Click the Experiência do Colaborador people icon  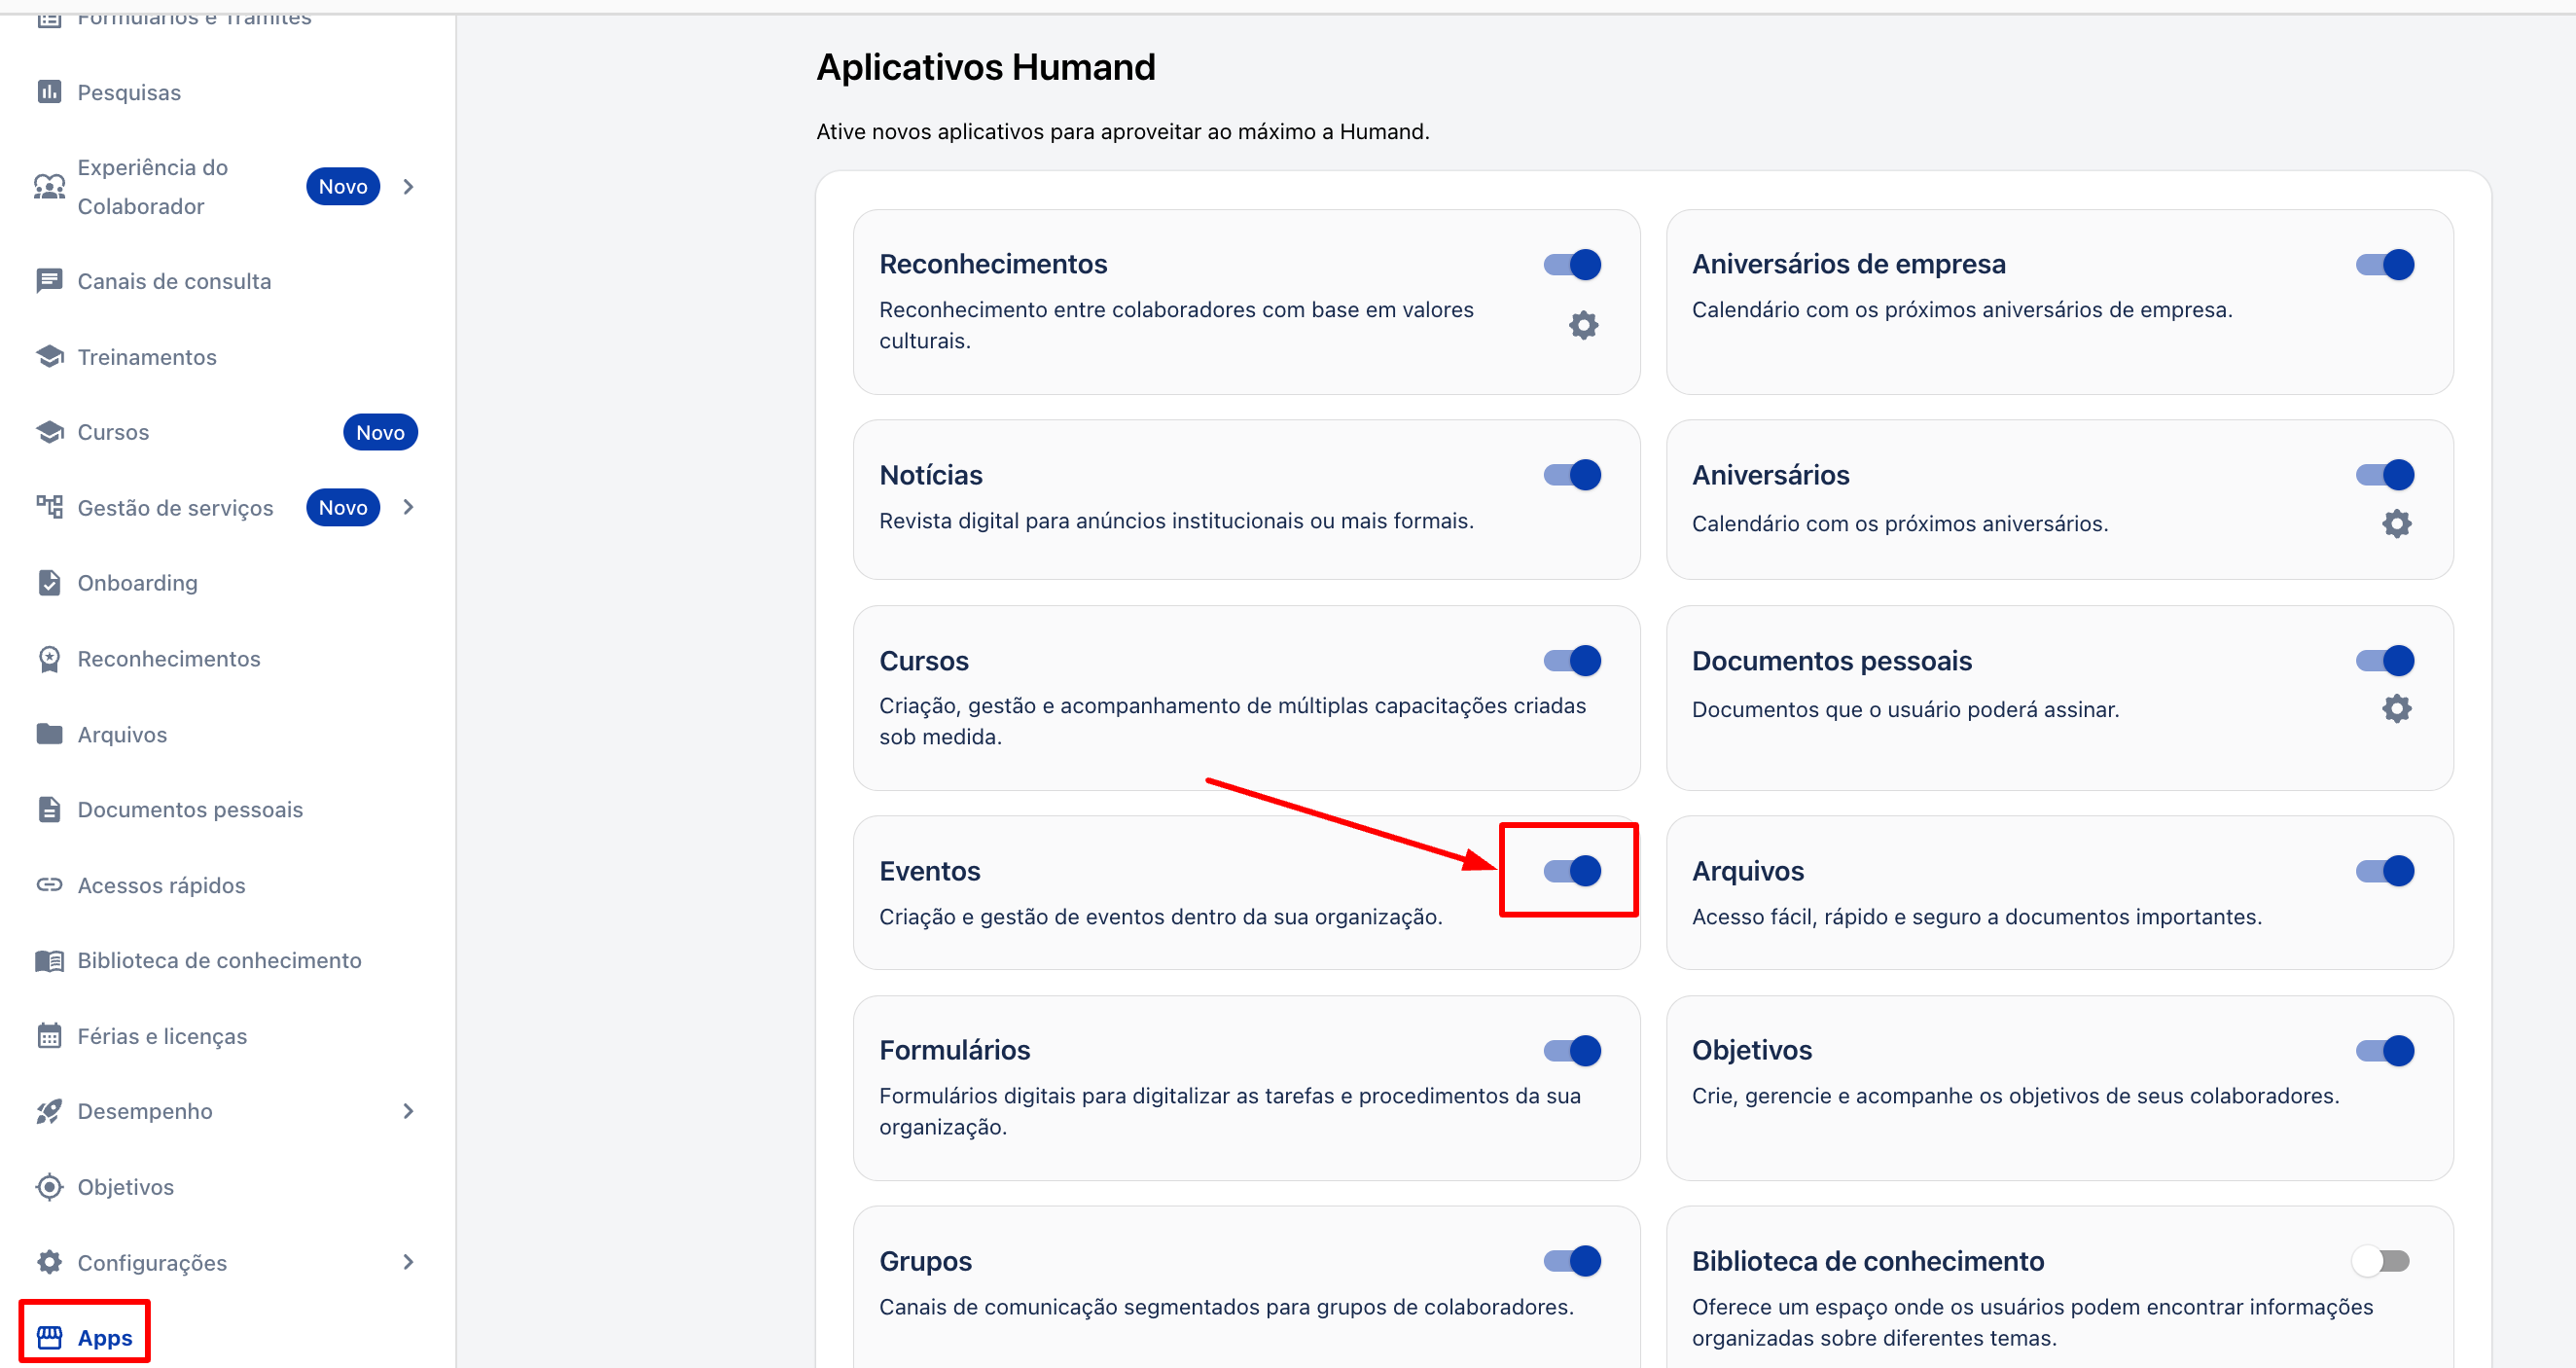click(49, 187)
